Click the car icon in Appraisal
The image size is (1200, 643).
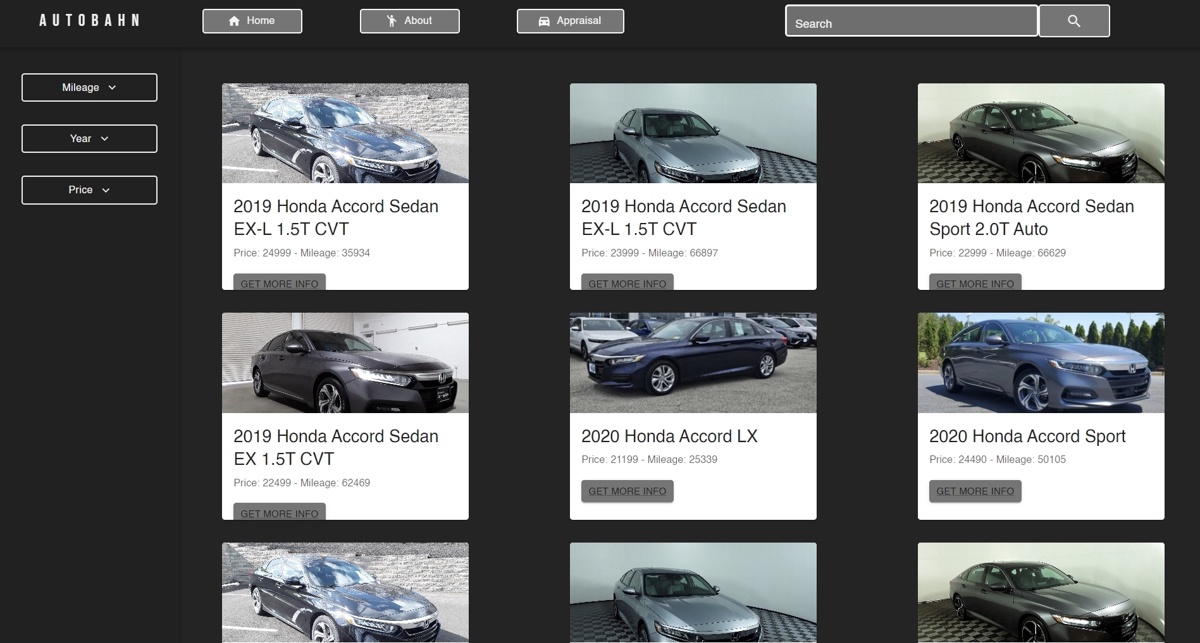[x=544, y=21]
